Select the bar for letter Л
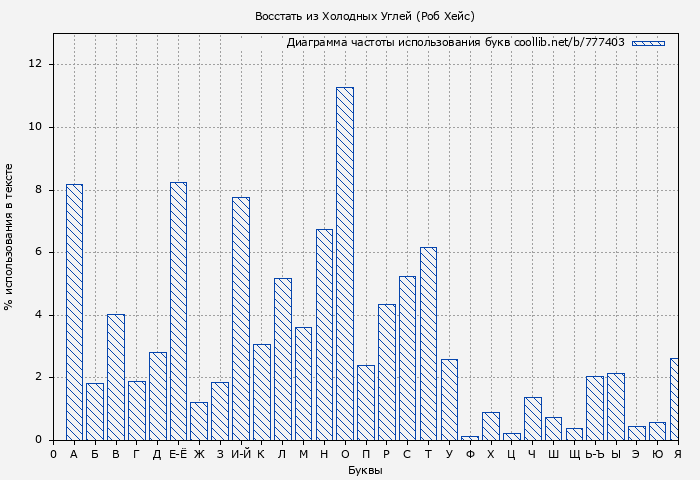Screen dimensions: 700x480 coord(282,359)
